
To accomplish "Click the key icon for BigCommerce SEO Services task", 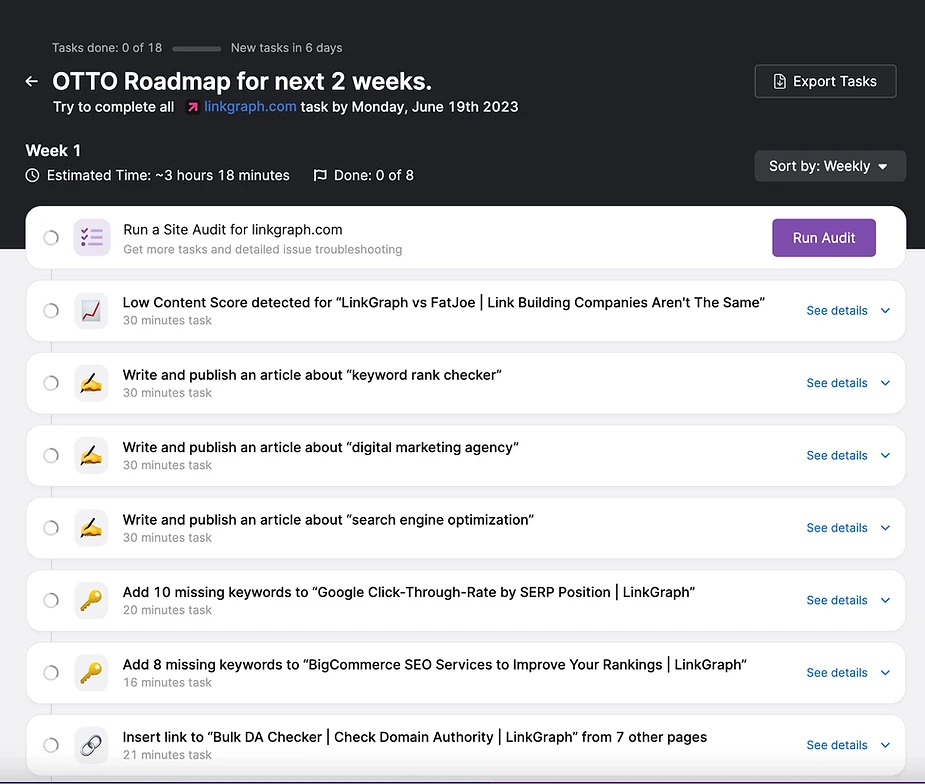I will coord(91,673).
